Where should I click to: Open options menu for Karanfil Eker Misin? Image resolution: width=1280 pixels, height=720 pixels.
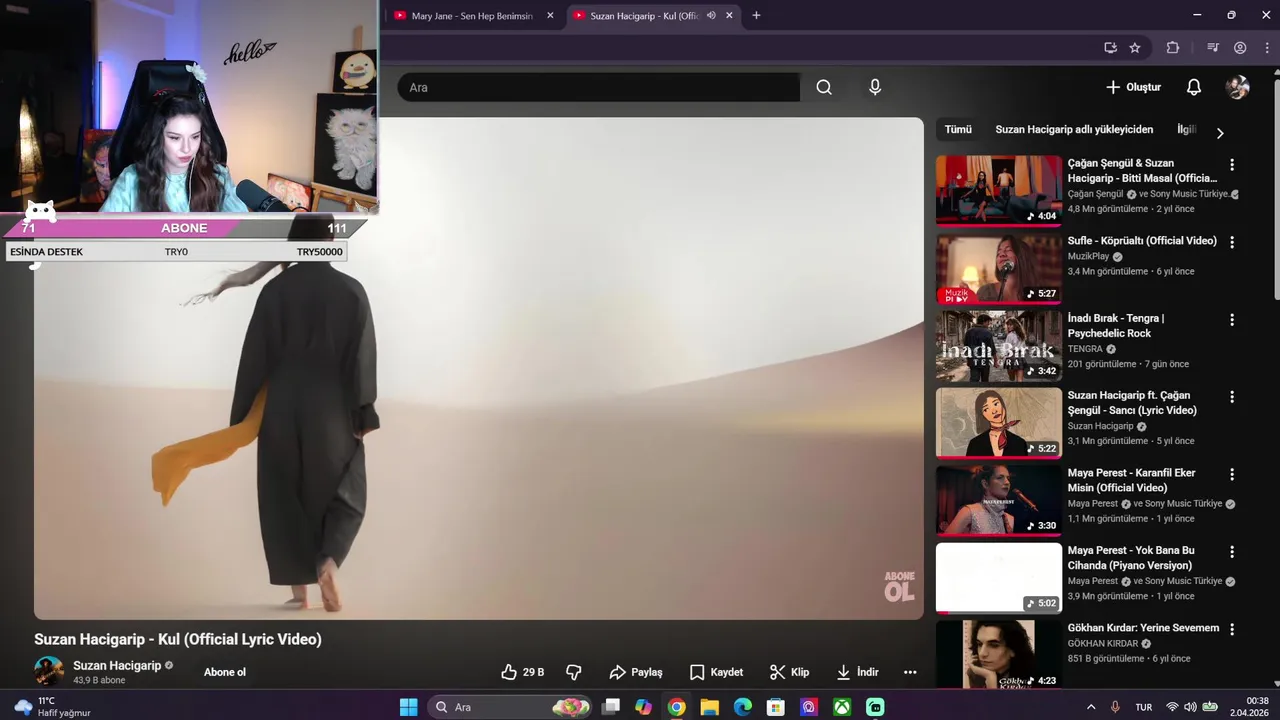point(1232,474)
